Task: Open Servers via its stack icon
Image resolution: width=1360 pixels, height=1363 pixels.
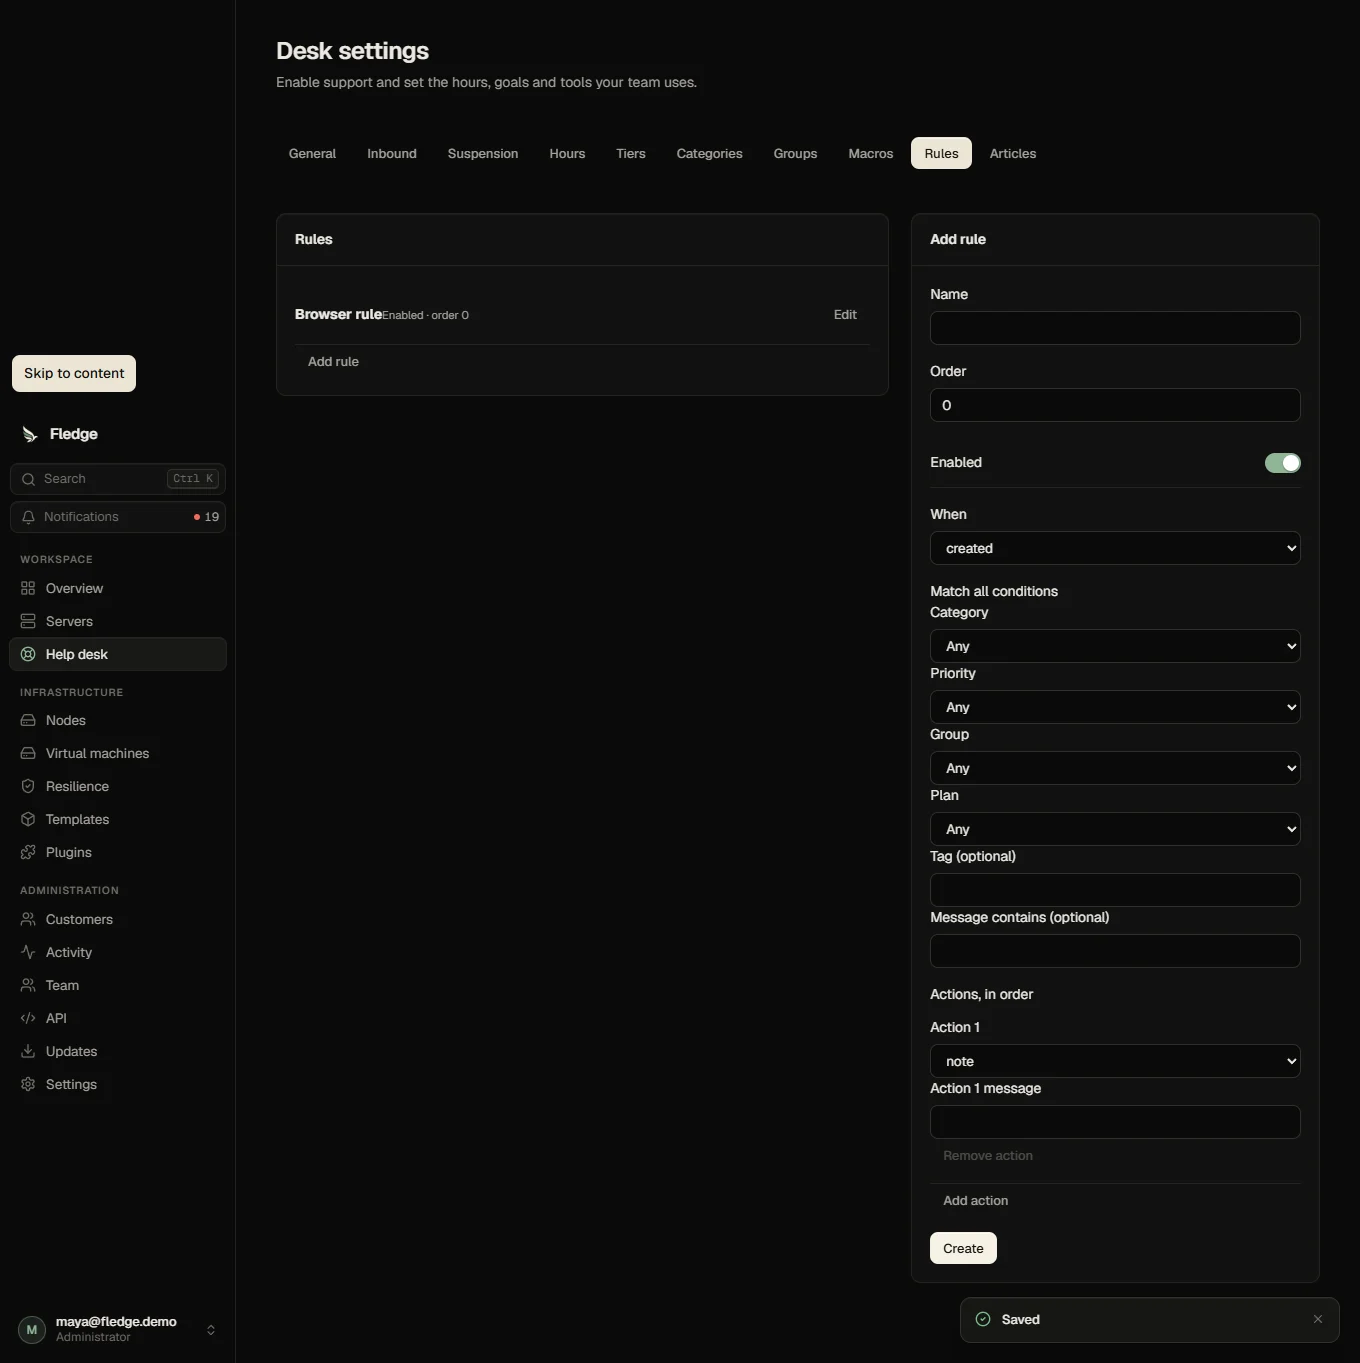Action: 28,621
